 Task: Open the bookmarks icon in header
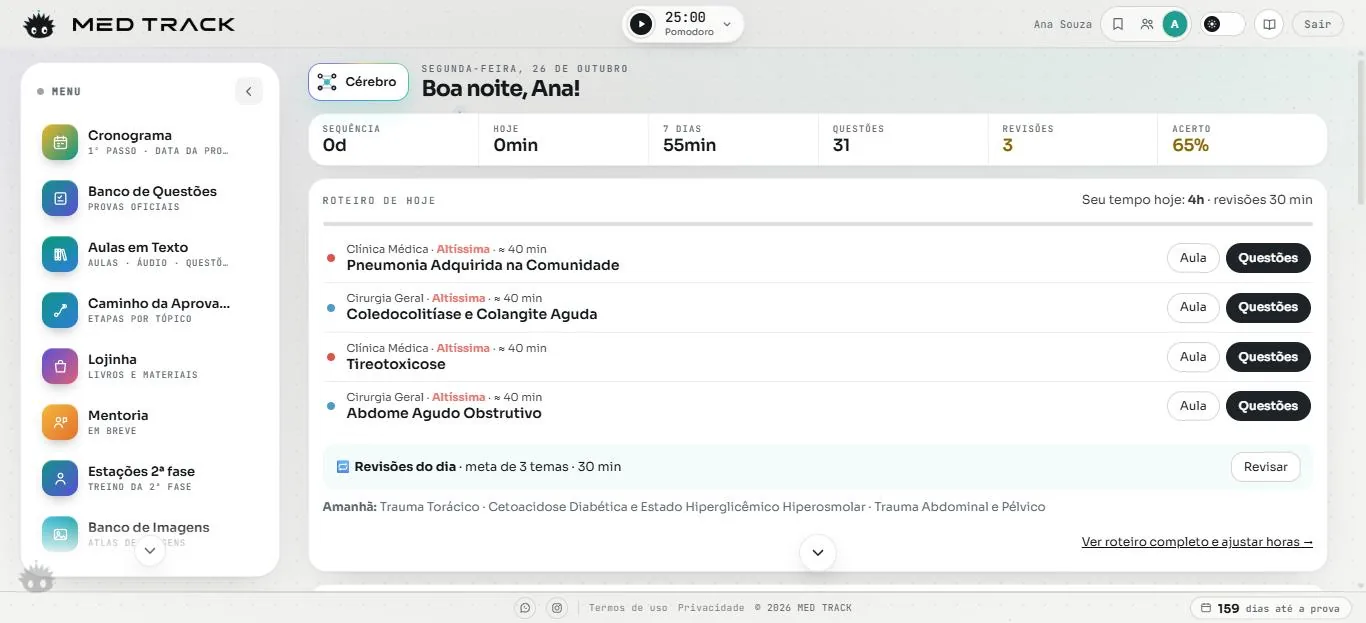[x=1118, y=24]
